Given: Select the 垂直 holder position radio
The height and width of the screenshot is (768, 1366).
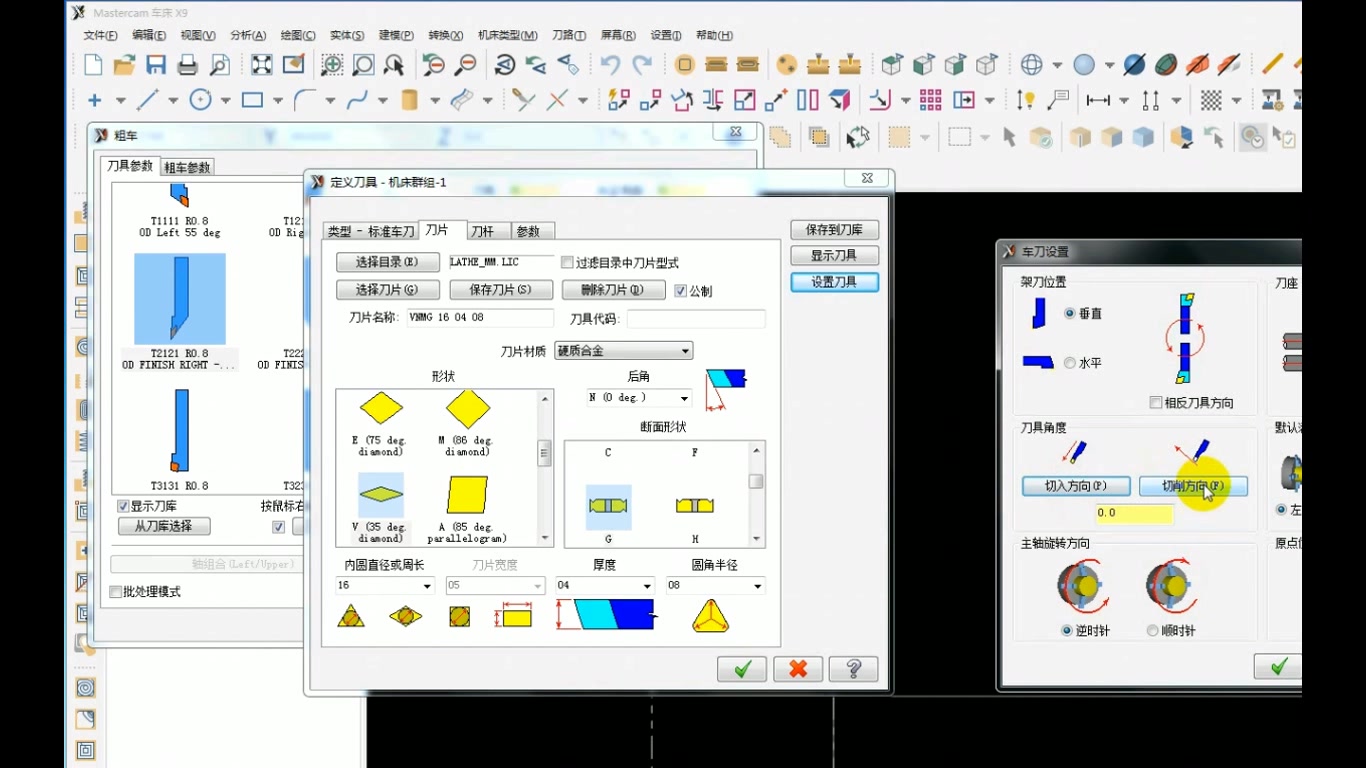Looking at the screenshot, I should (1070, 313).
